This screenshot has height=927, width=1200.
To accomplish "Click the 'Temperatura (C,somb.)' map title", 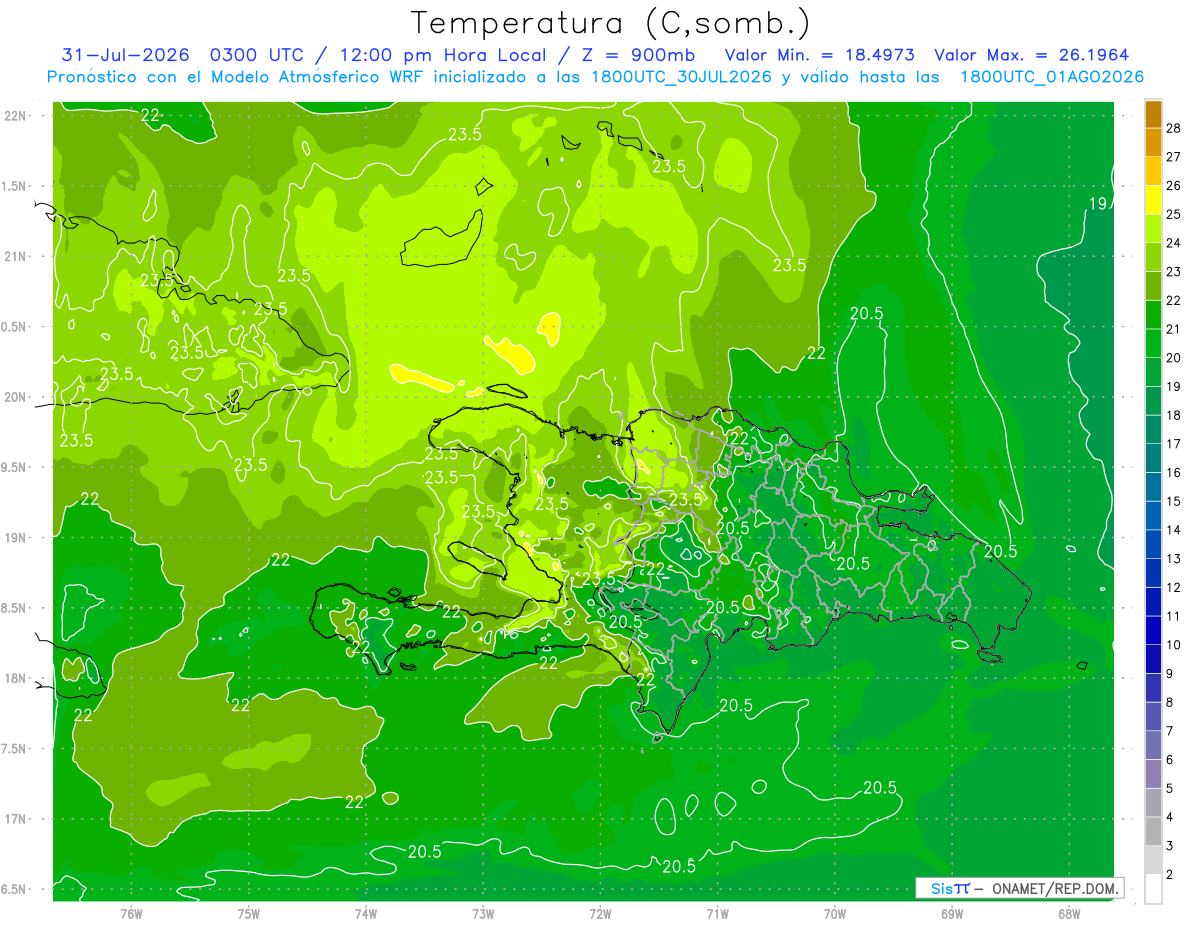I will coord(610,24).
